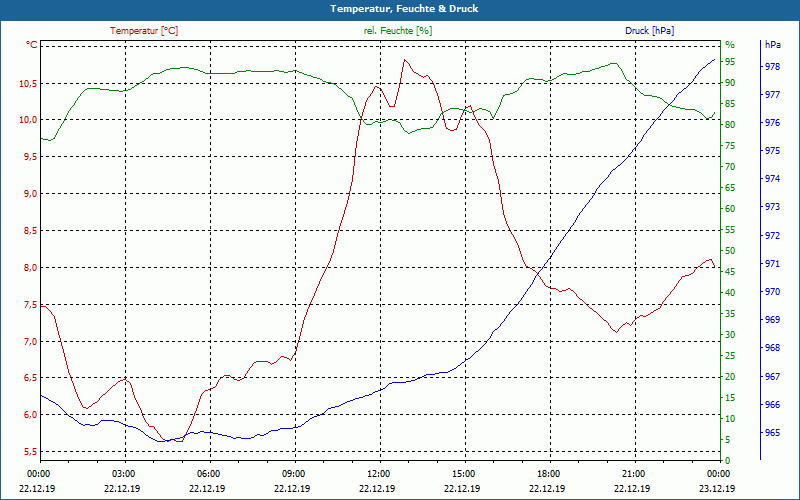Click the 966 tick on the pressure axis
The width and height of the screenshot is (800, 500).
[x=773, y=405]
